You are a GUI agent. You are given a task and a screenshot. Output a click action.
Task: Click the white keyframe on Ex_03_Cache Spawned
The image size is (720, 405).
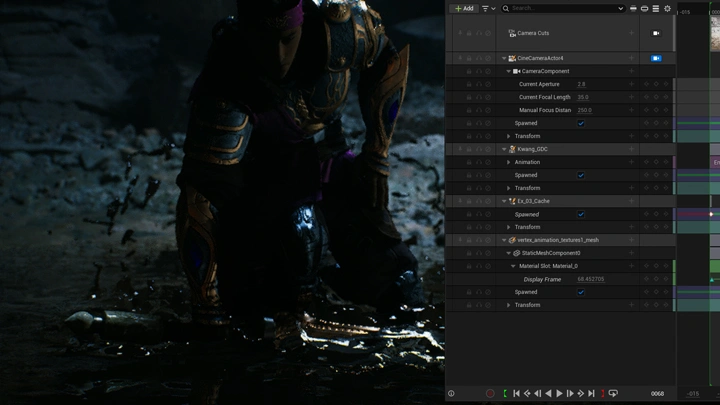(x=711, y=214)
